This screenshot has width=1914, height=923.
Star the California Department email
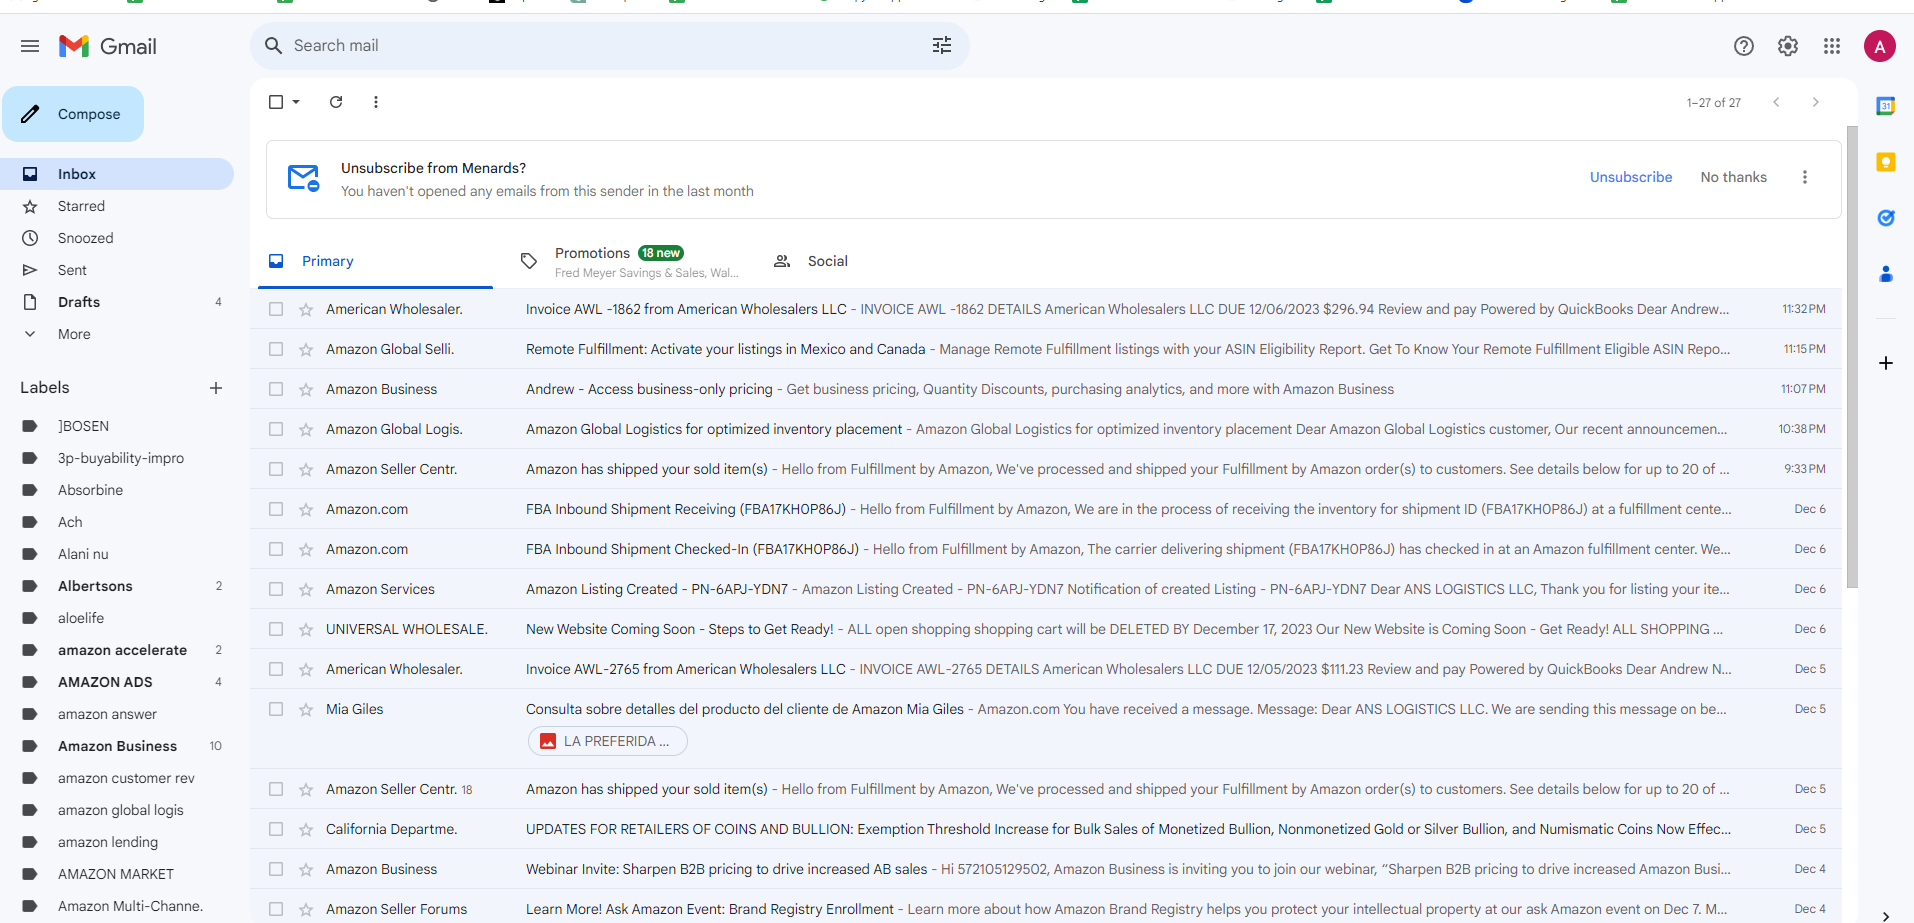(x=306, y=829)
